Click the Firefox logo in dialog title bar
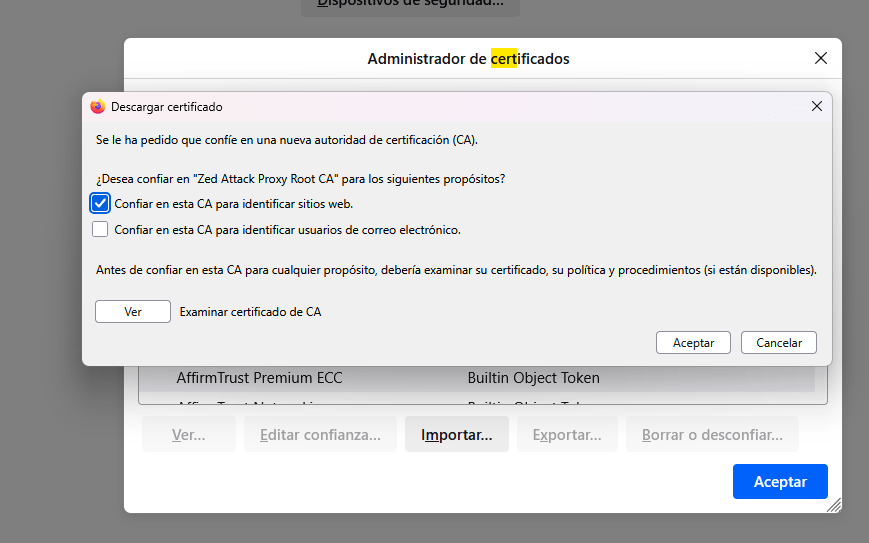869x543 pixels. (98, 106)
